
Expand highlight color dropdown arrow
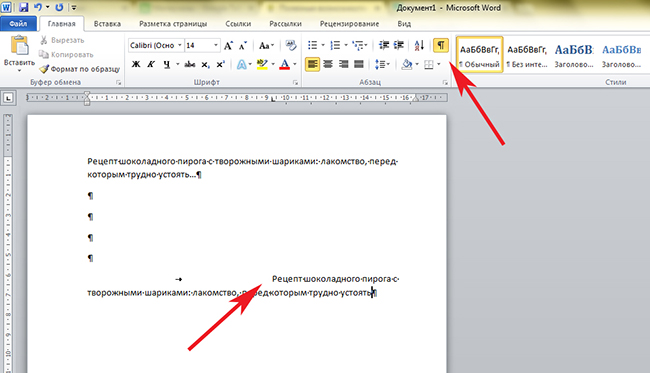pyautogui.click(x=273, y=64)
